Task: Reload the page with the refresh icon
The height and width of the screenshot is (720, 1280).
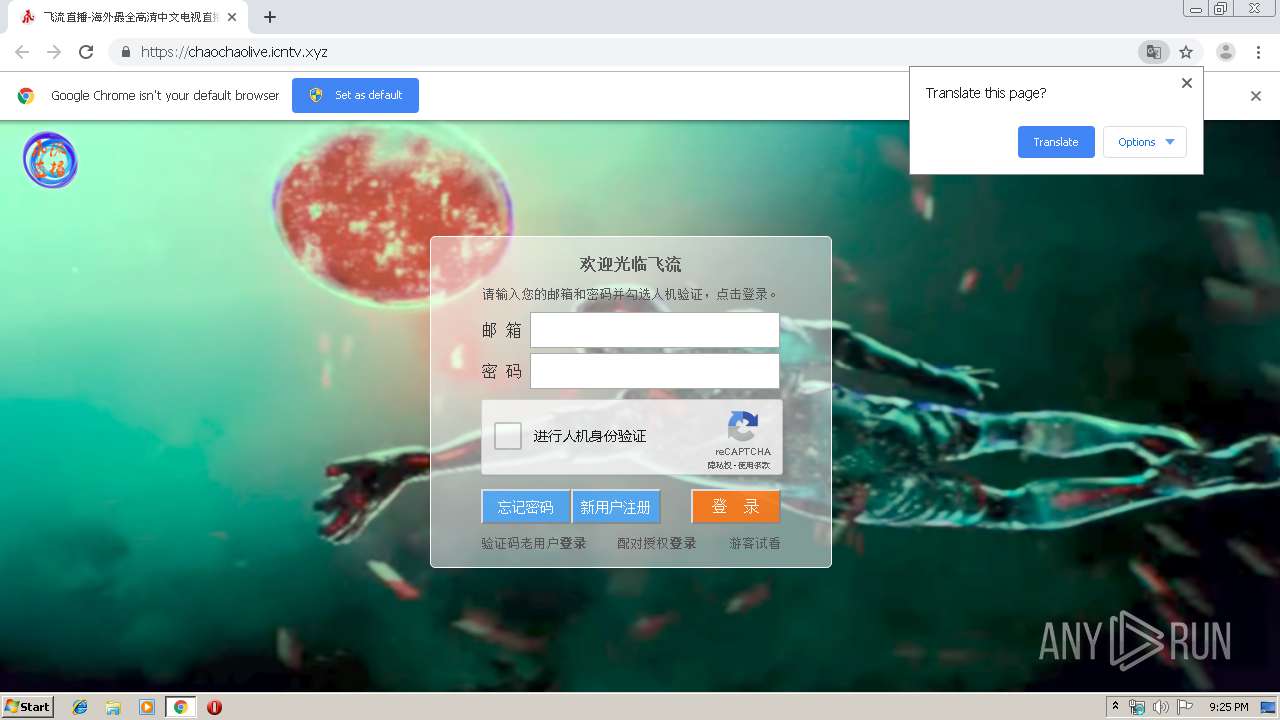Action: click(x=86, y=52)
